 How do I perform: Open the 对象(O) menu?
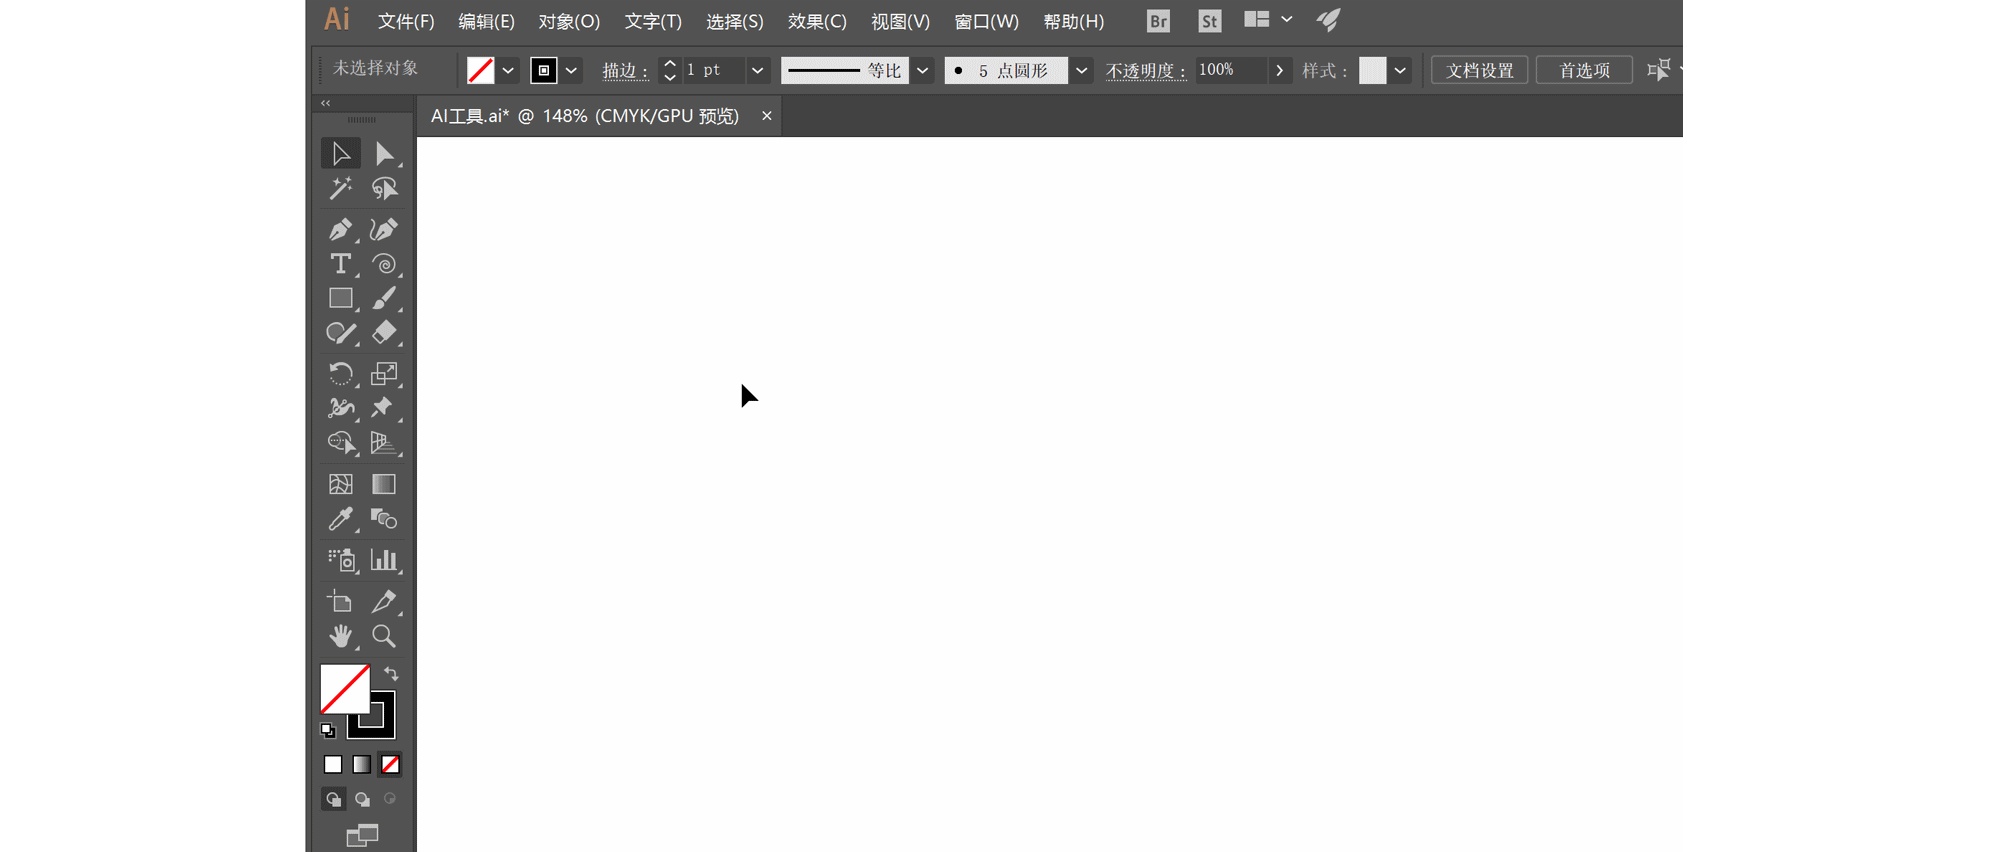pos(569,21)
